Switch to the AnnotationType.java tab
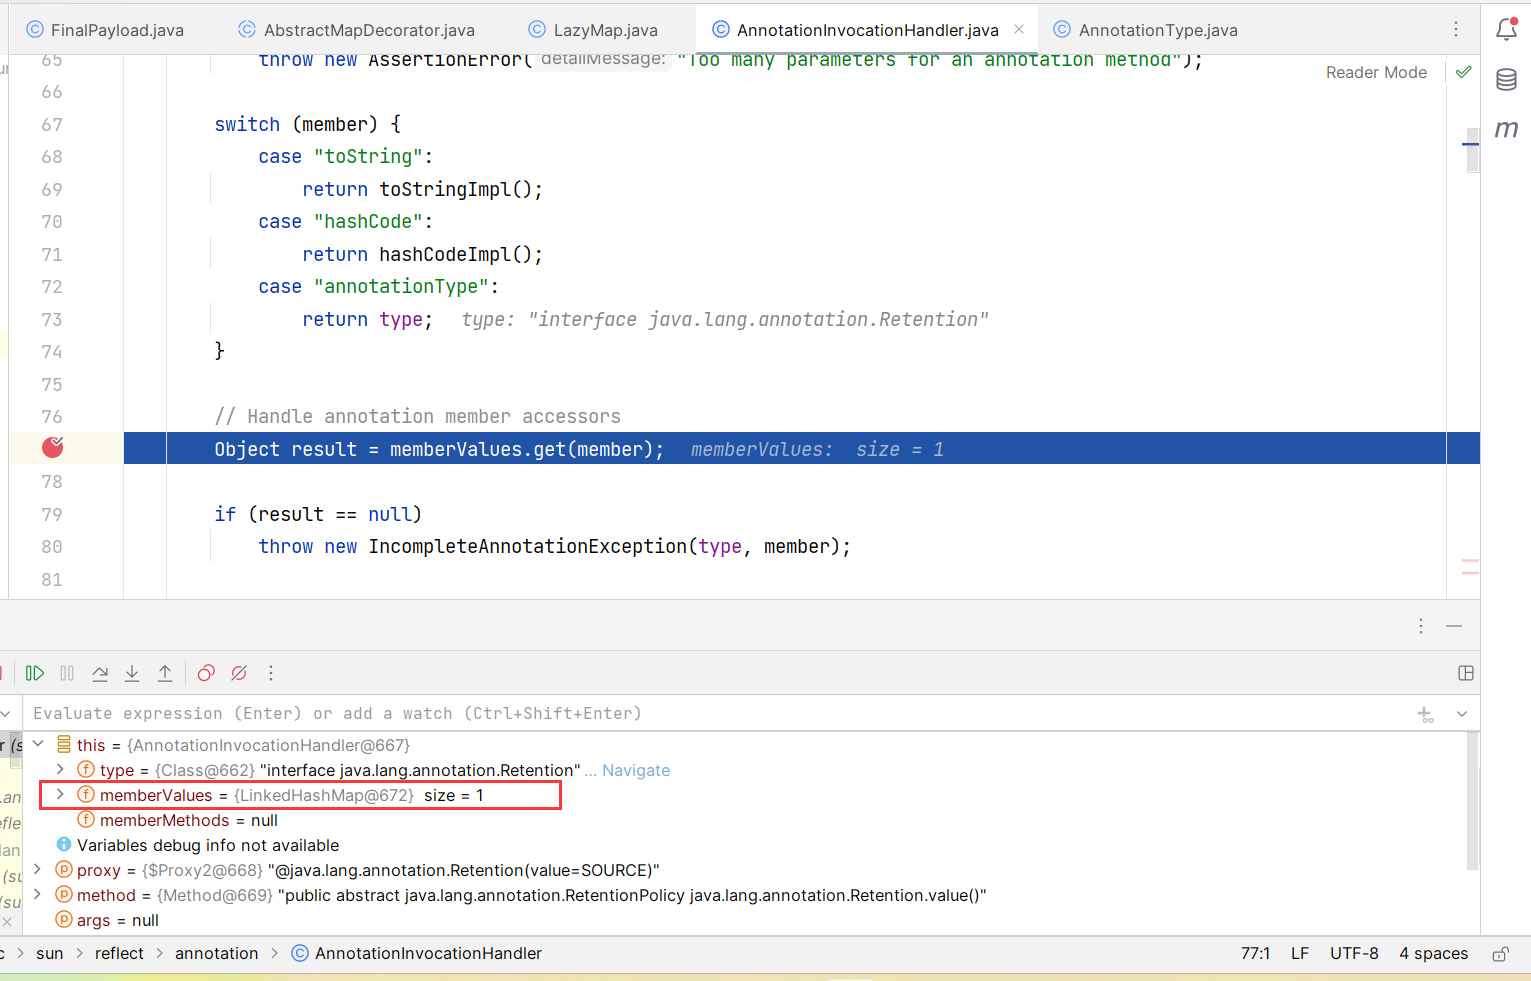The image size is (1531, 981). click(1157, 30)
